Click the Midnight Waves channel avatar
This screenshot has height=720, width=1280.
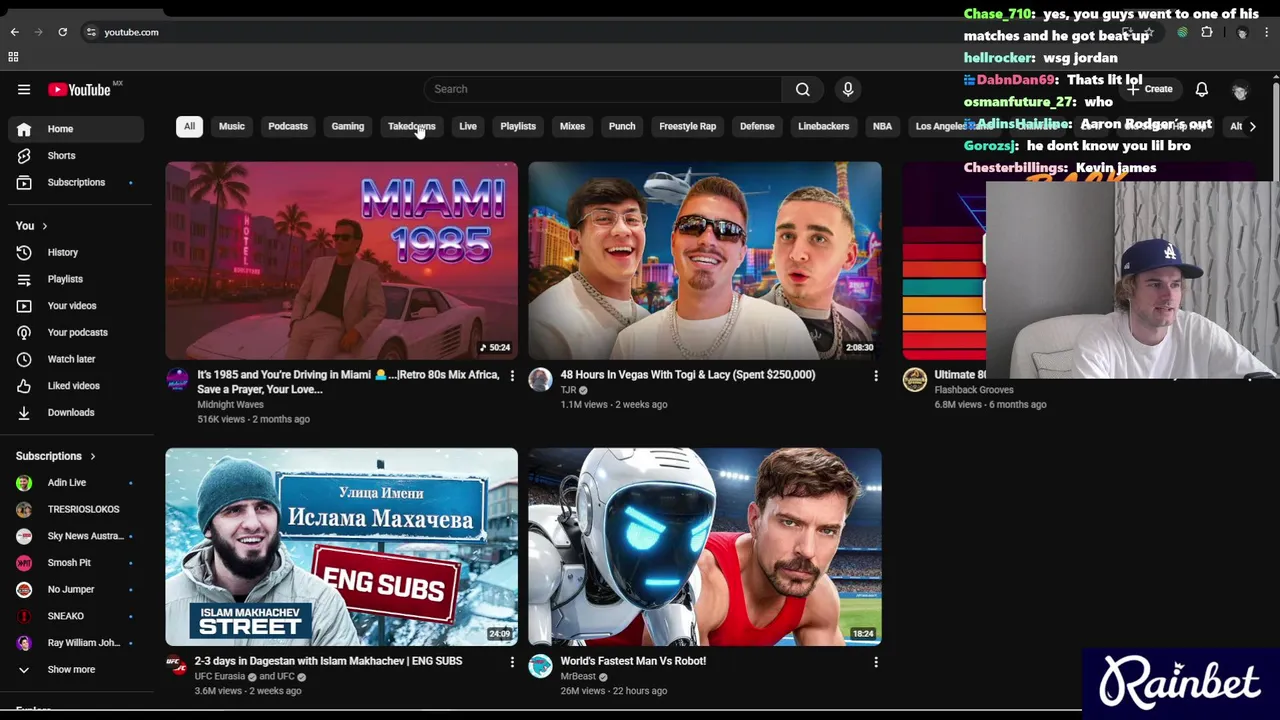(x=177, y=379)
